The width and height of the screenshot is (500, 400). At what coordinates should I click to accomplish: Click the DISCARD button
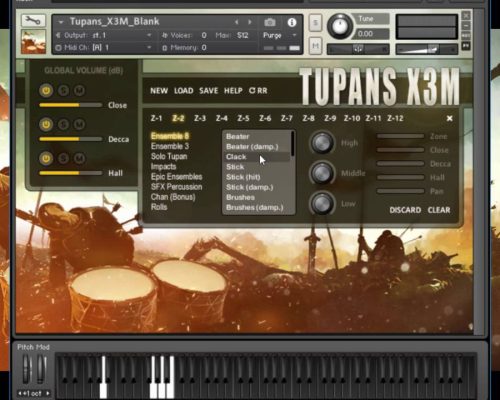coord(405,210)
